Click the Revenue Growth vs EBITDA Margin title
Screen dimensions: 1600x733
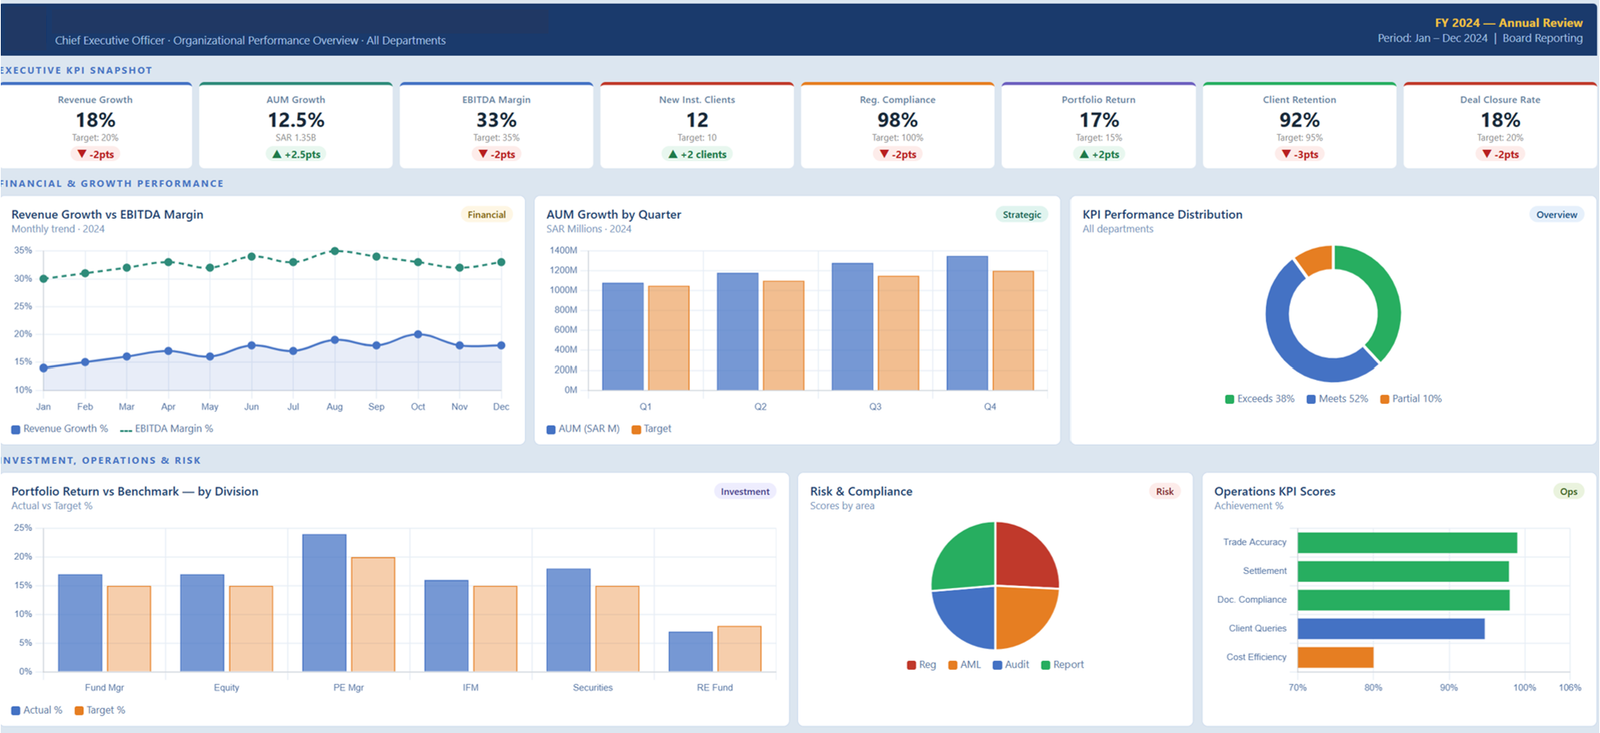[107, 214]
